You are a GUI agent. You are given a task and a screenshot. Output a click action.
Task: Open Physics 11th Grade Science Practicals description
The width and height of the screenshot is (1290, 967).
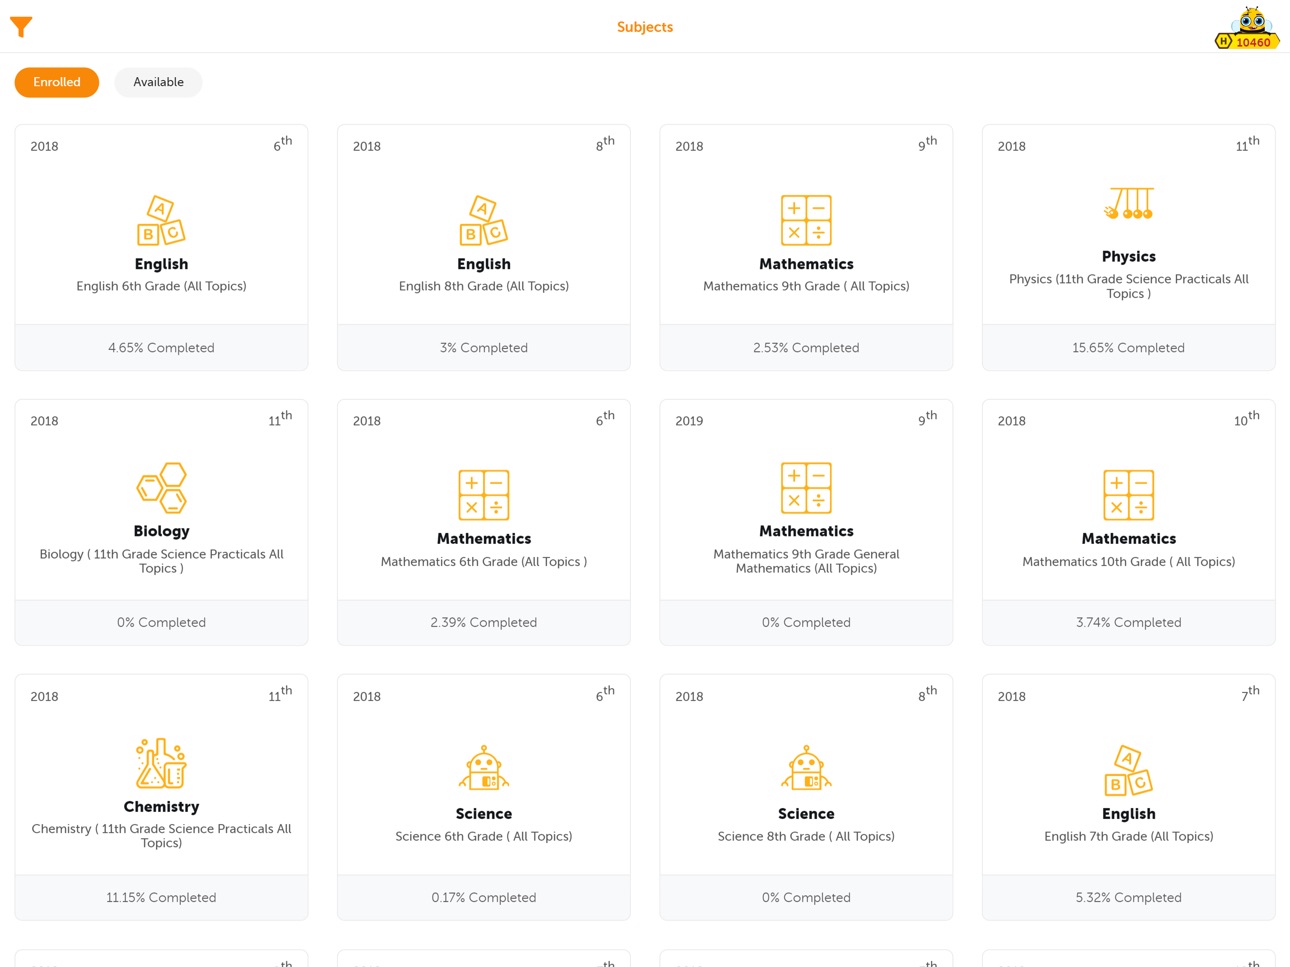coord(1129,286)
